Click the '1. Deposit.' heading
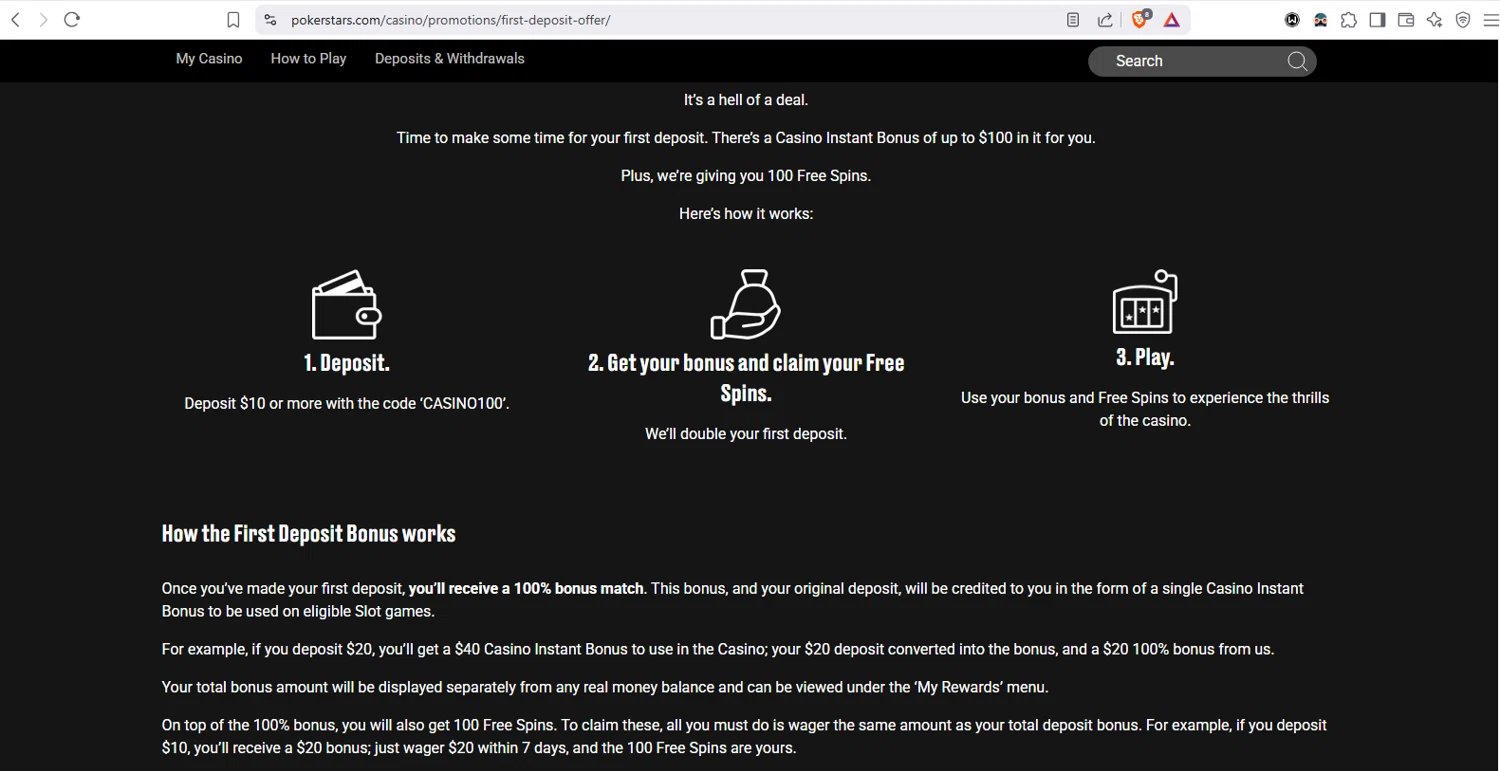This screenshot has height=771, width=1500. click(x=347, y=363)
